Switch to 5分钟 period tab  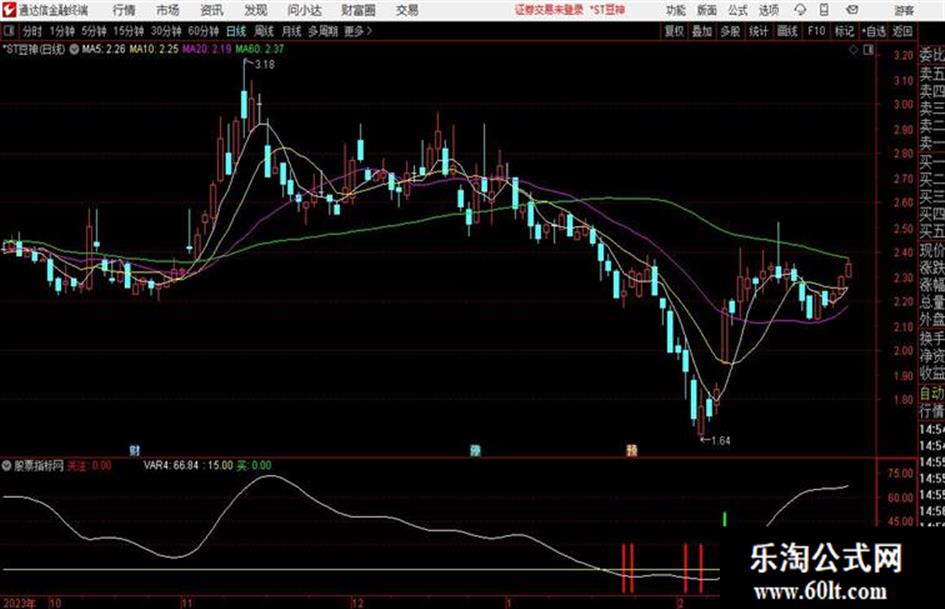coord(94,31)
